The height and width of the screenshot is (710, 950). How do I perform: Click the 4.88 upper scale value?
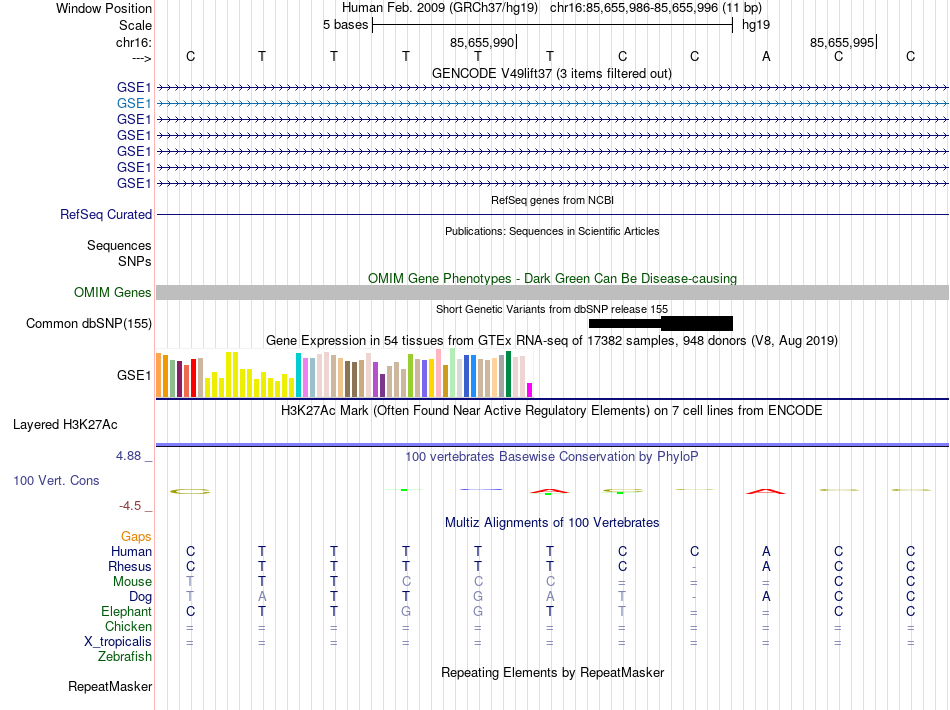click(x=129, y=456)
